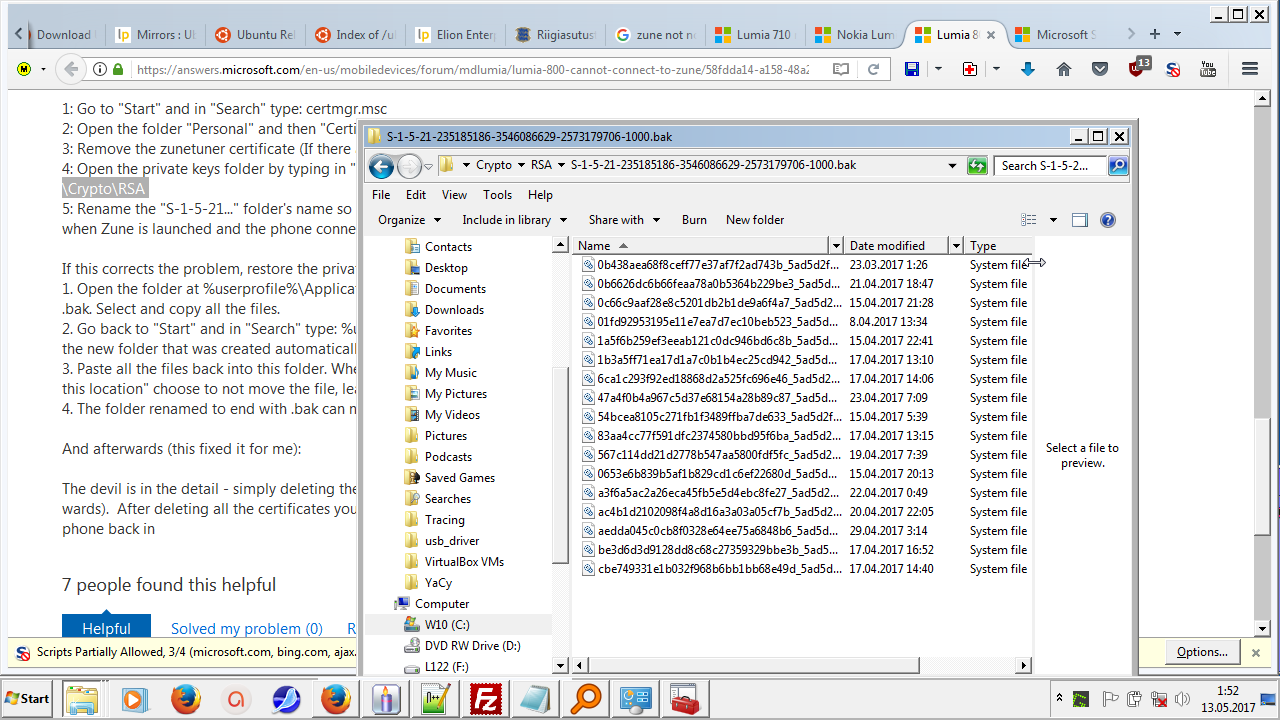Select the W10 (C:) drive
The image size is (1280, 720).
click(447, 625)
